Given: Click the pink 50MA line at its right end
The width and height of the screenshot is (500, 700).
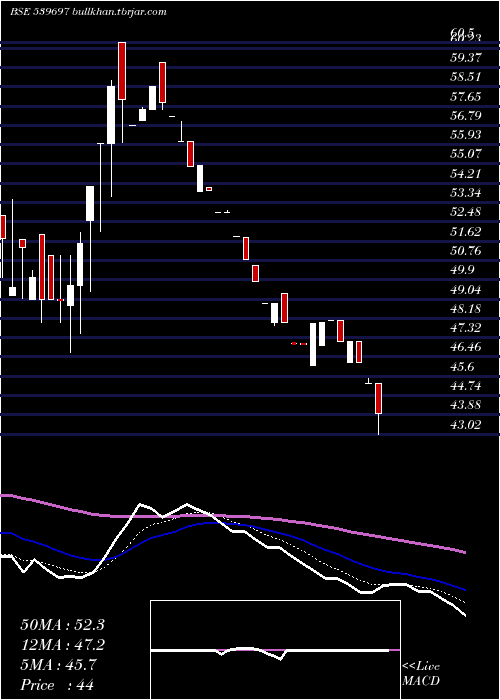Looking at the screenshot, I should point(463,551).
